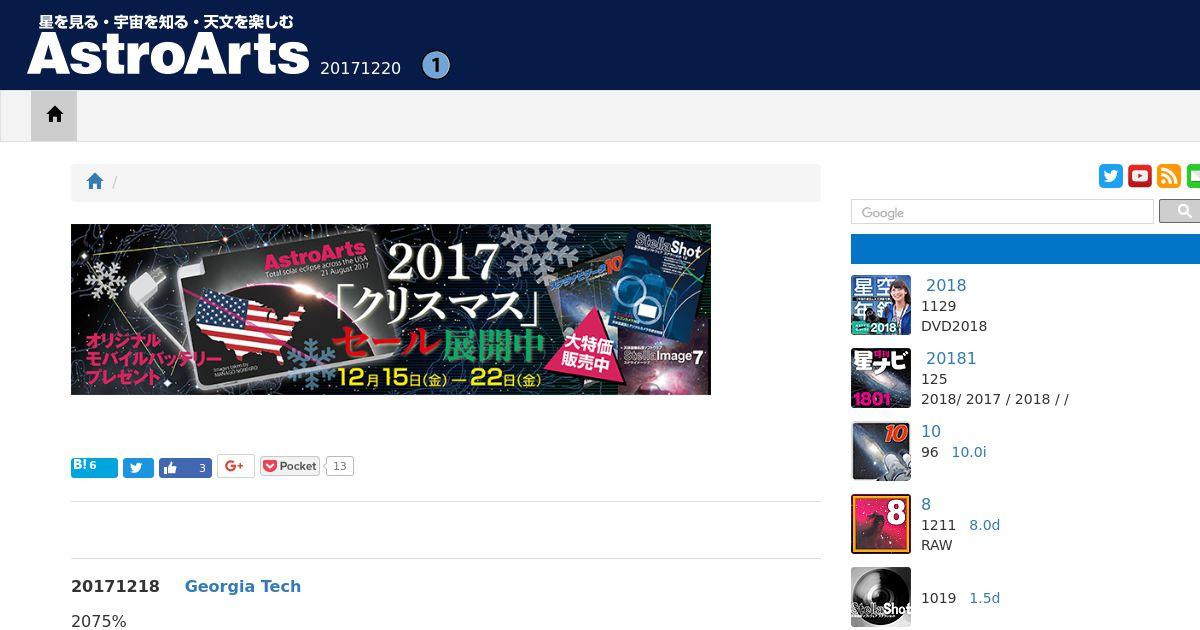
Task: Open the Twitter icon at top right
Action: (1111, 176)
